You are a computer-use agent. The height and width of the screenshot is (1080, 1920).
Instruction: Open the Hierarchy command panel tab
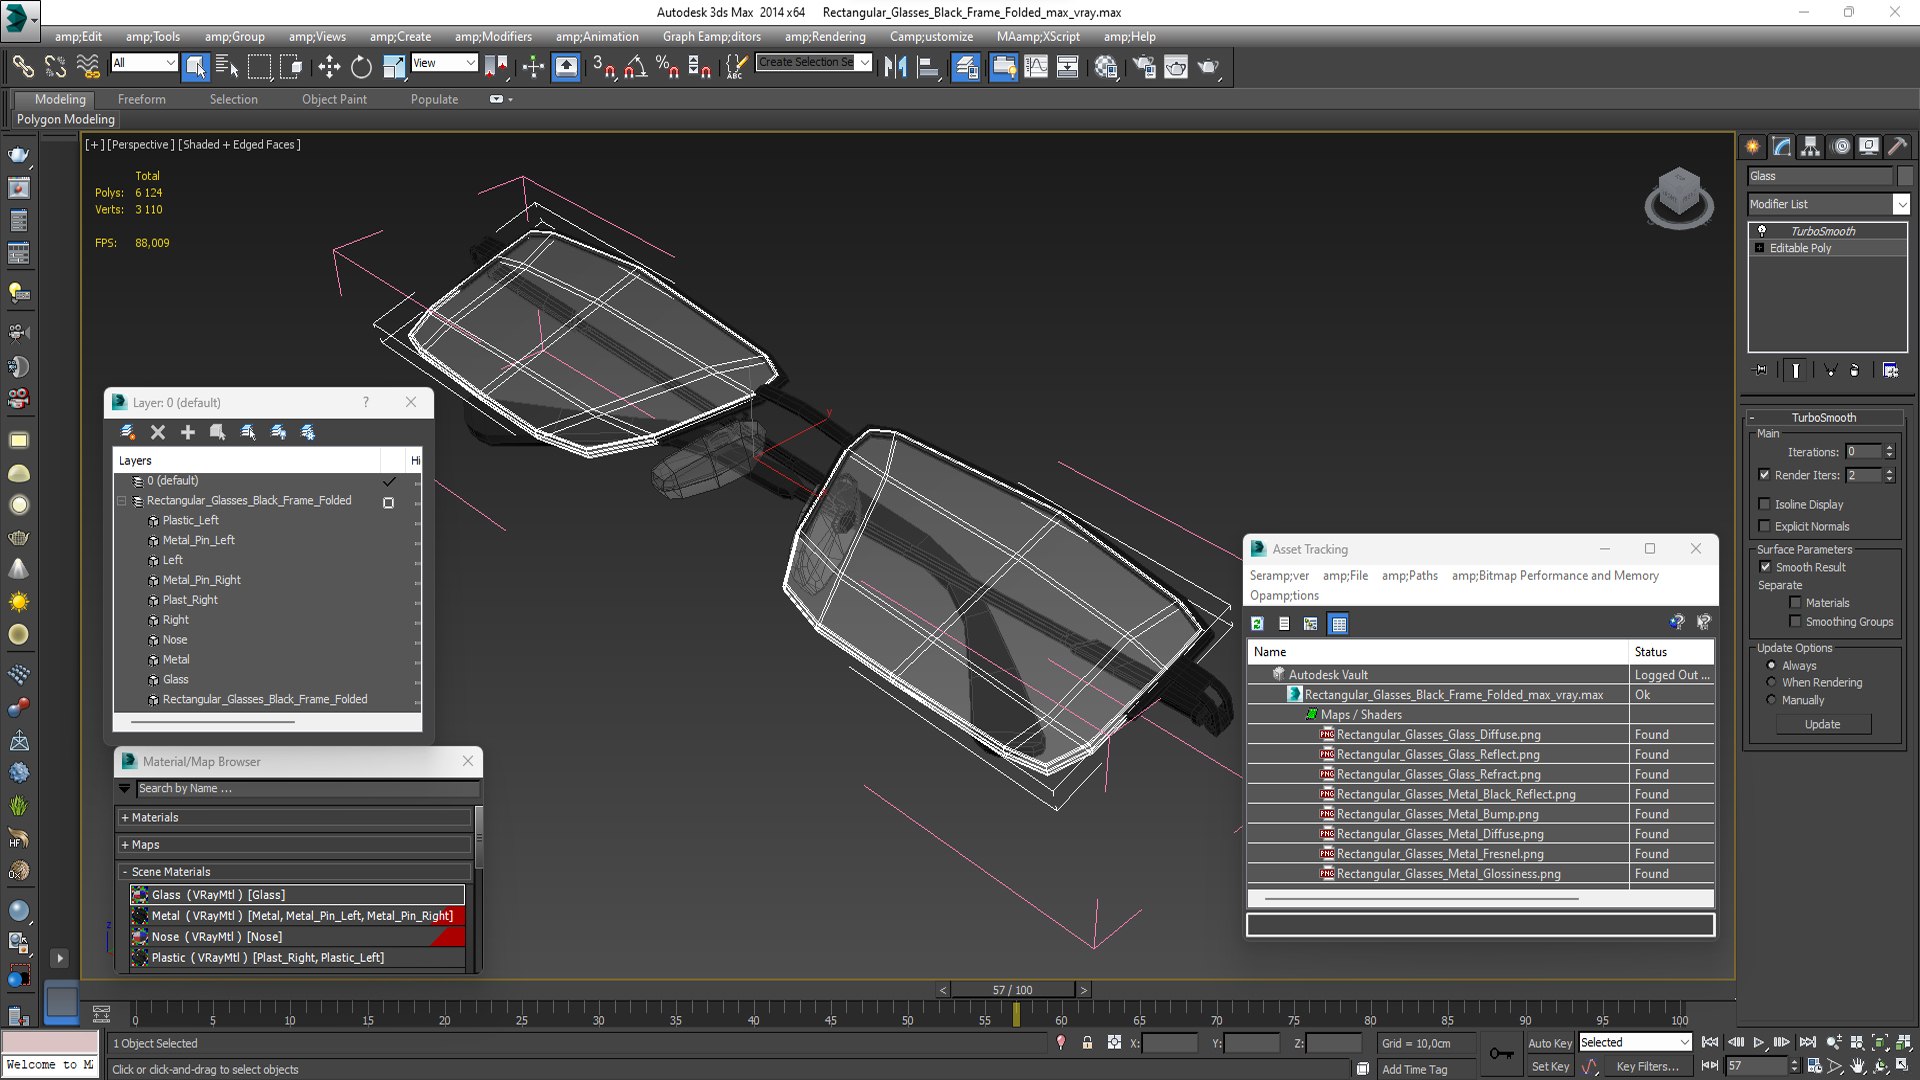point(1810,147)
